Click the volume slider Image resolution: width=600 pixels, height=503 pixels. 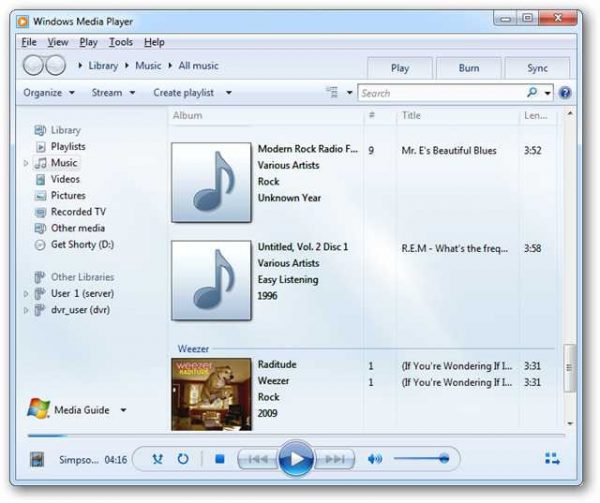(x=421, y=459)
